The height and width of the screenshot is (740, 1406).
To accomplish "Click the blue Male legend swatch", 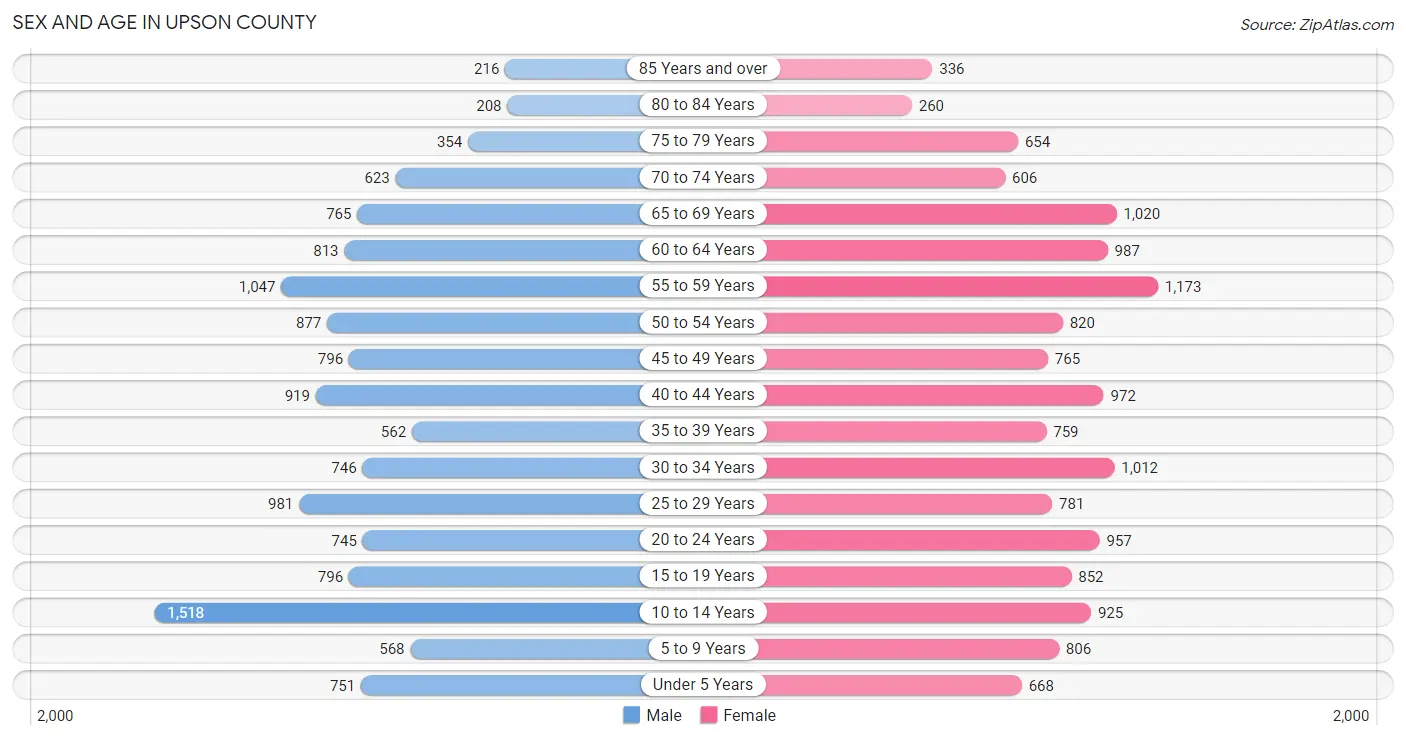I will (x=631, y=715).
